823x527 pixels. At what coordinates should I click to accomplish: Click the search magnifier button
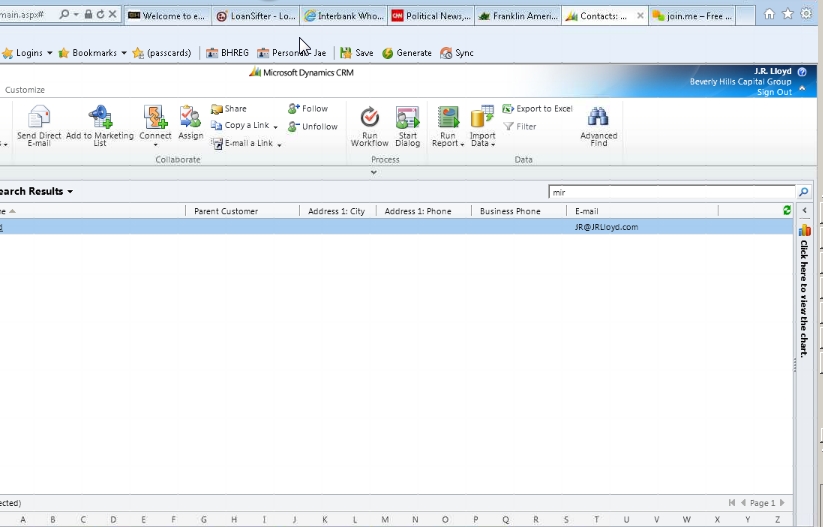tap(803, 192)
